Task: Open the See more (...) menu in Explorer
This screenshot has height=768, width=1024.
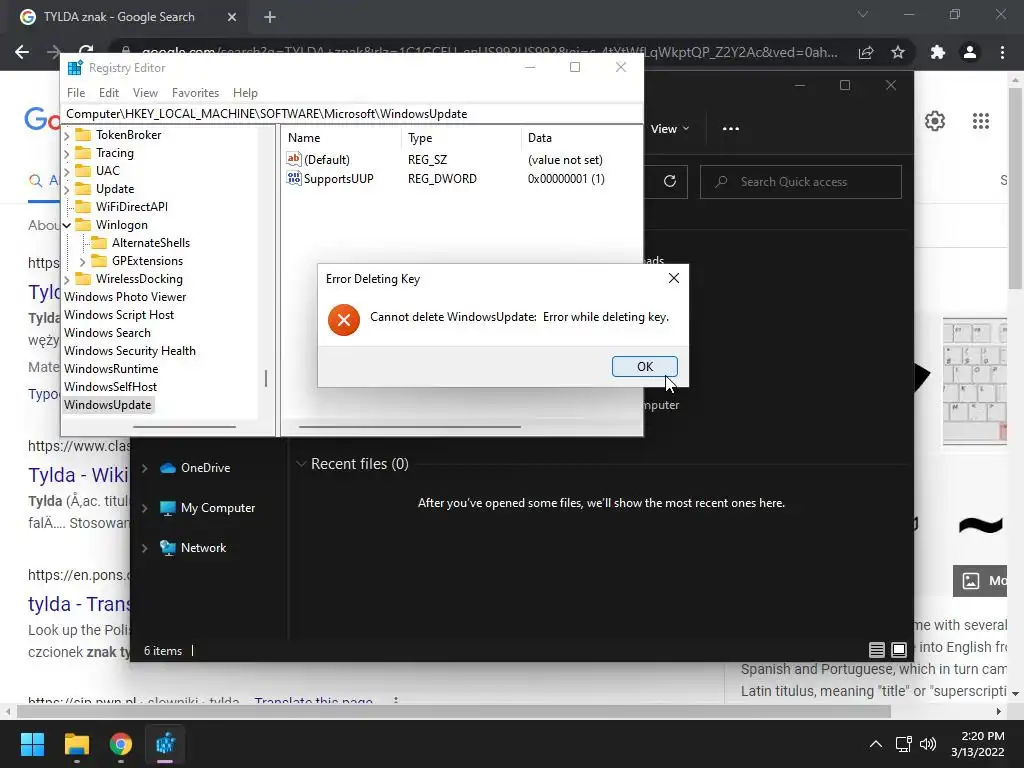Action: click(731, 129)
